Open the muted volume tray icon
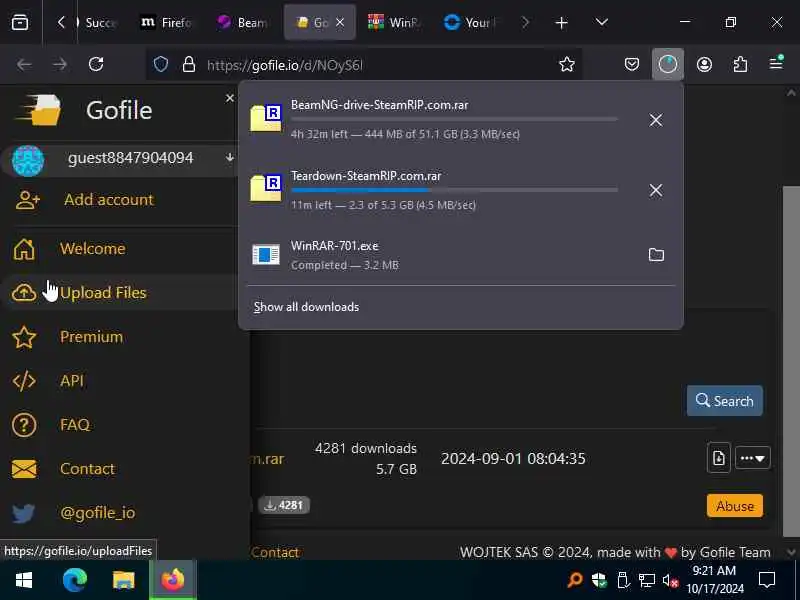 [x=670, y=581]
